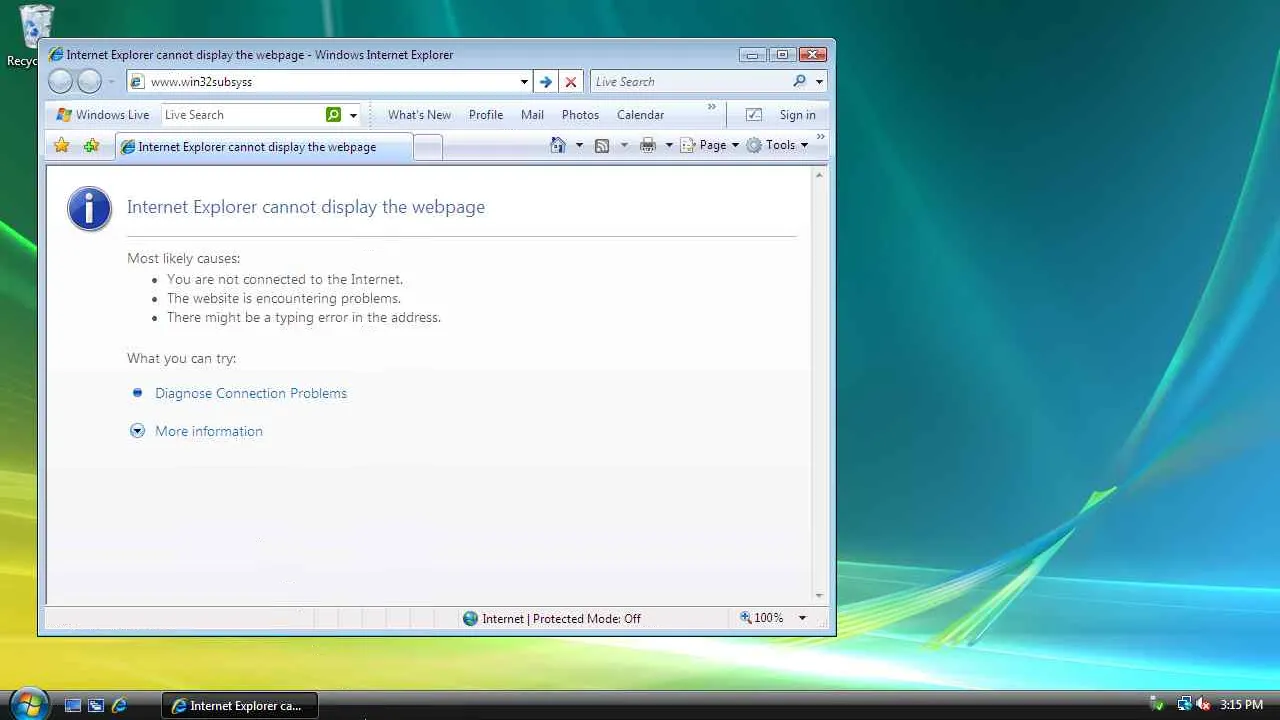Open Photos on Windows Live toolbar
1280x720 pixels.
coord(580,115)
